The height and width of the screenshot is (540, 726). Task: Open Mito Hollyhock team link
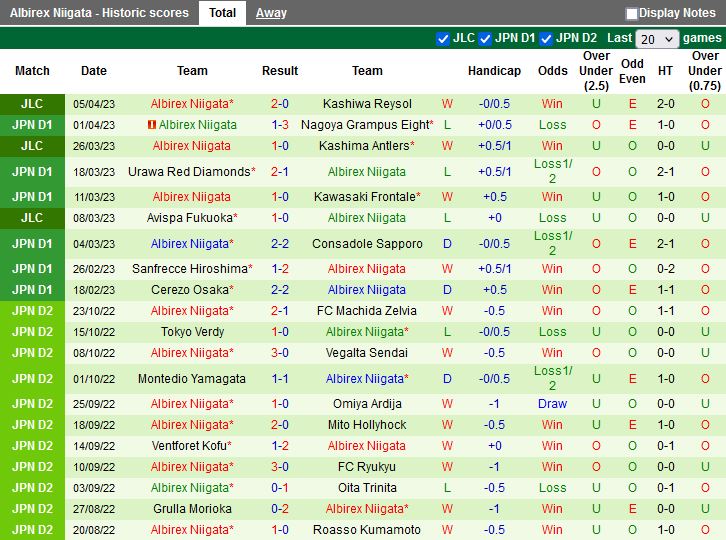pyautogui.click(x=367, y=425)
